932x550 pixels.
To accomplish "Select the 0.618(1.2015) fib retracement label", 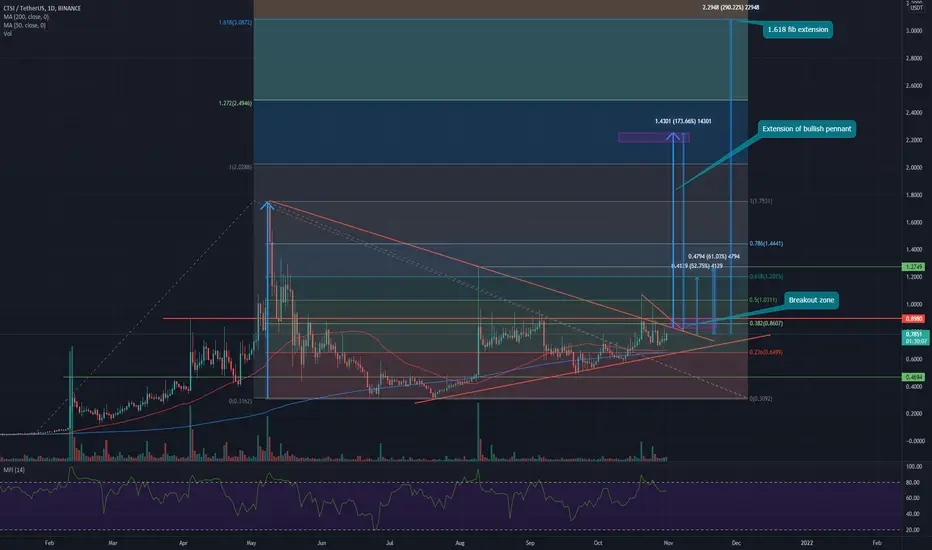I will 766,277.
